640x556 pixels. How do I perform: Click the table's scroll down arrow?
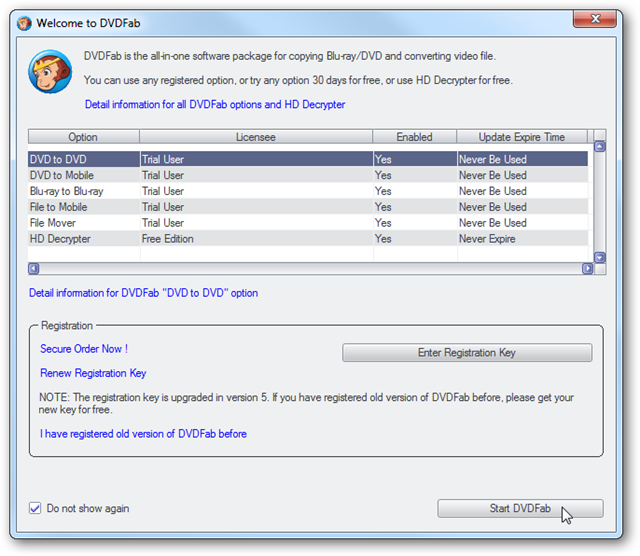(x=600, y=258)
